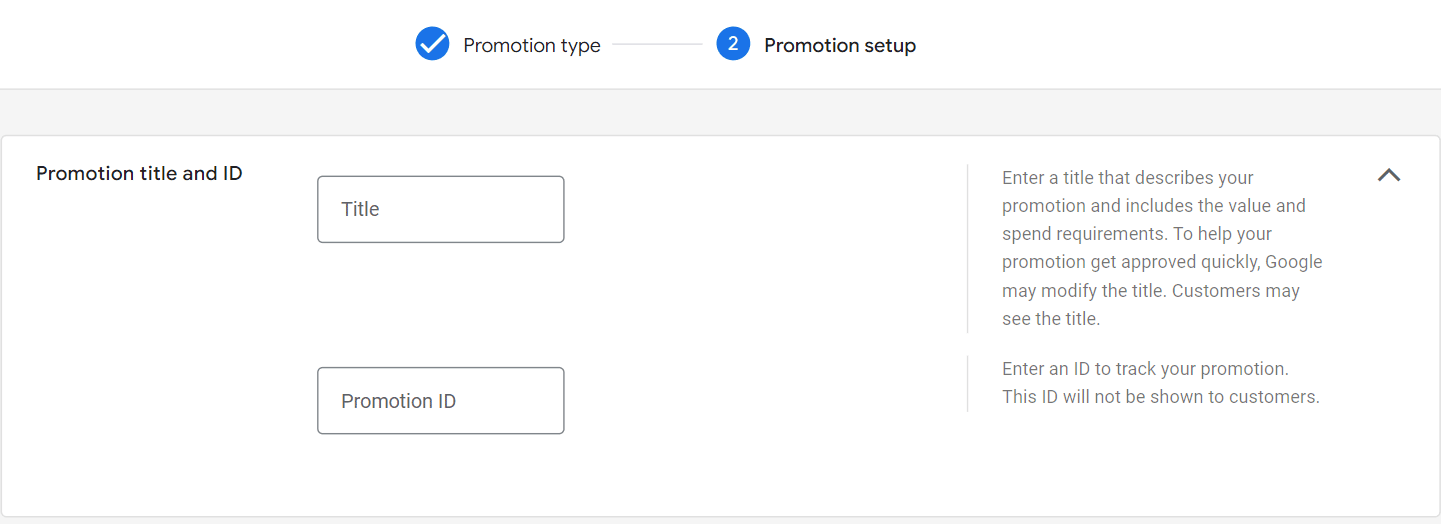Select the Promotion setup step label
This screenshot has height=524, width=1441.
pos(840,46)
